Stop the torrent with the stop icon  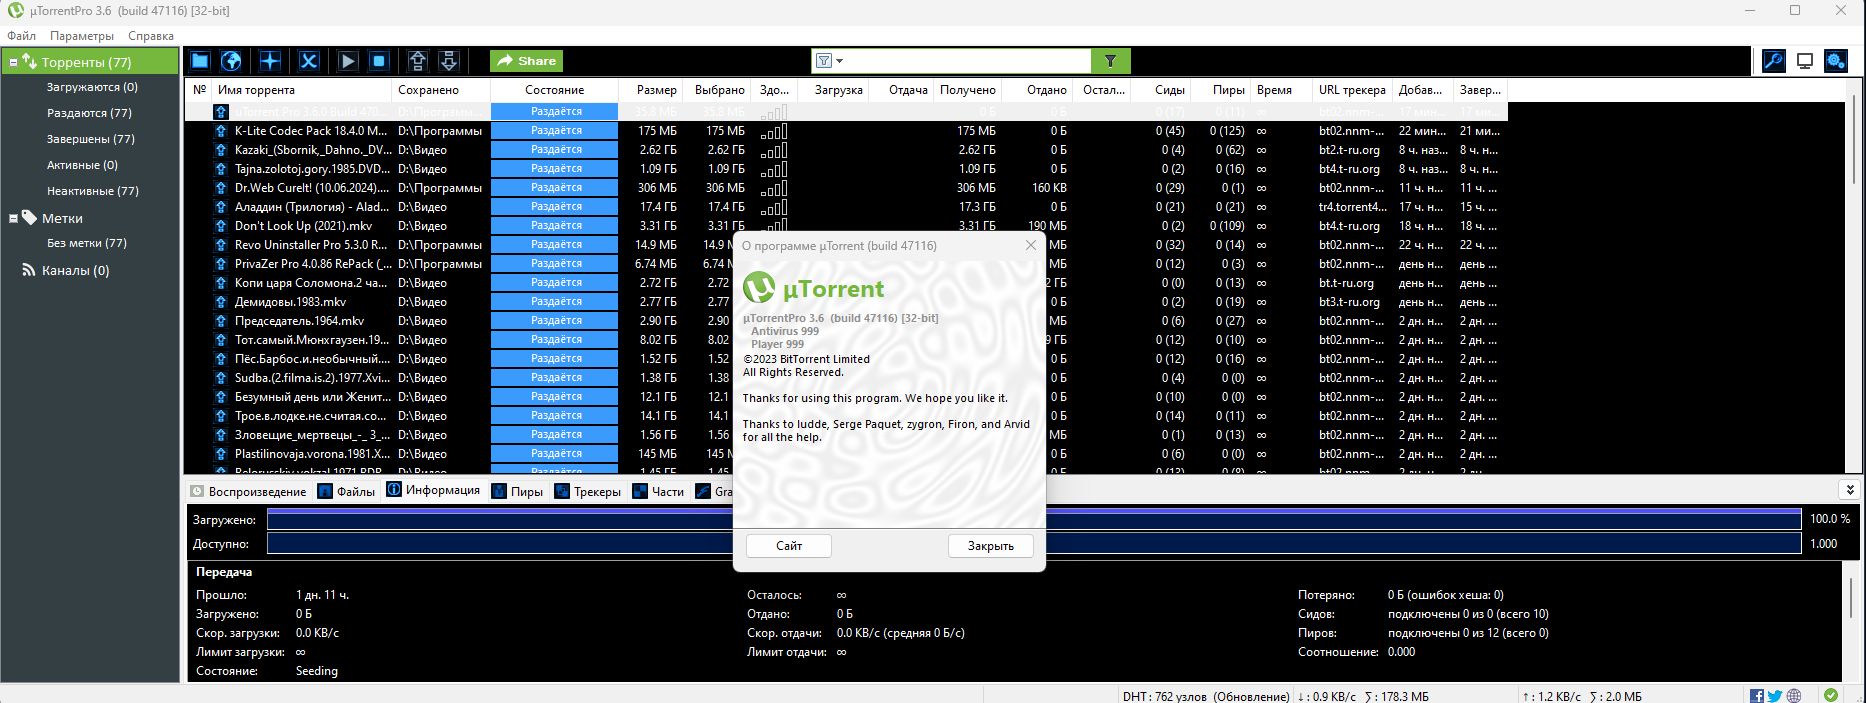tap(379, 61)
